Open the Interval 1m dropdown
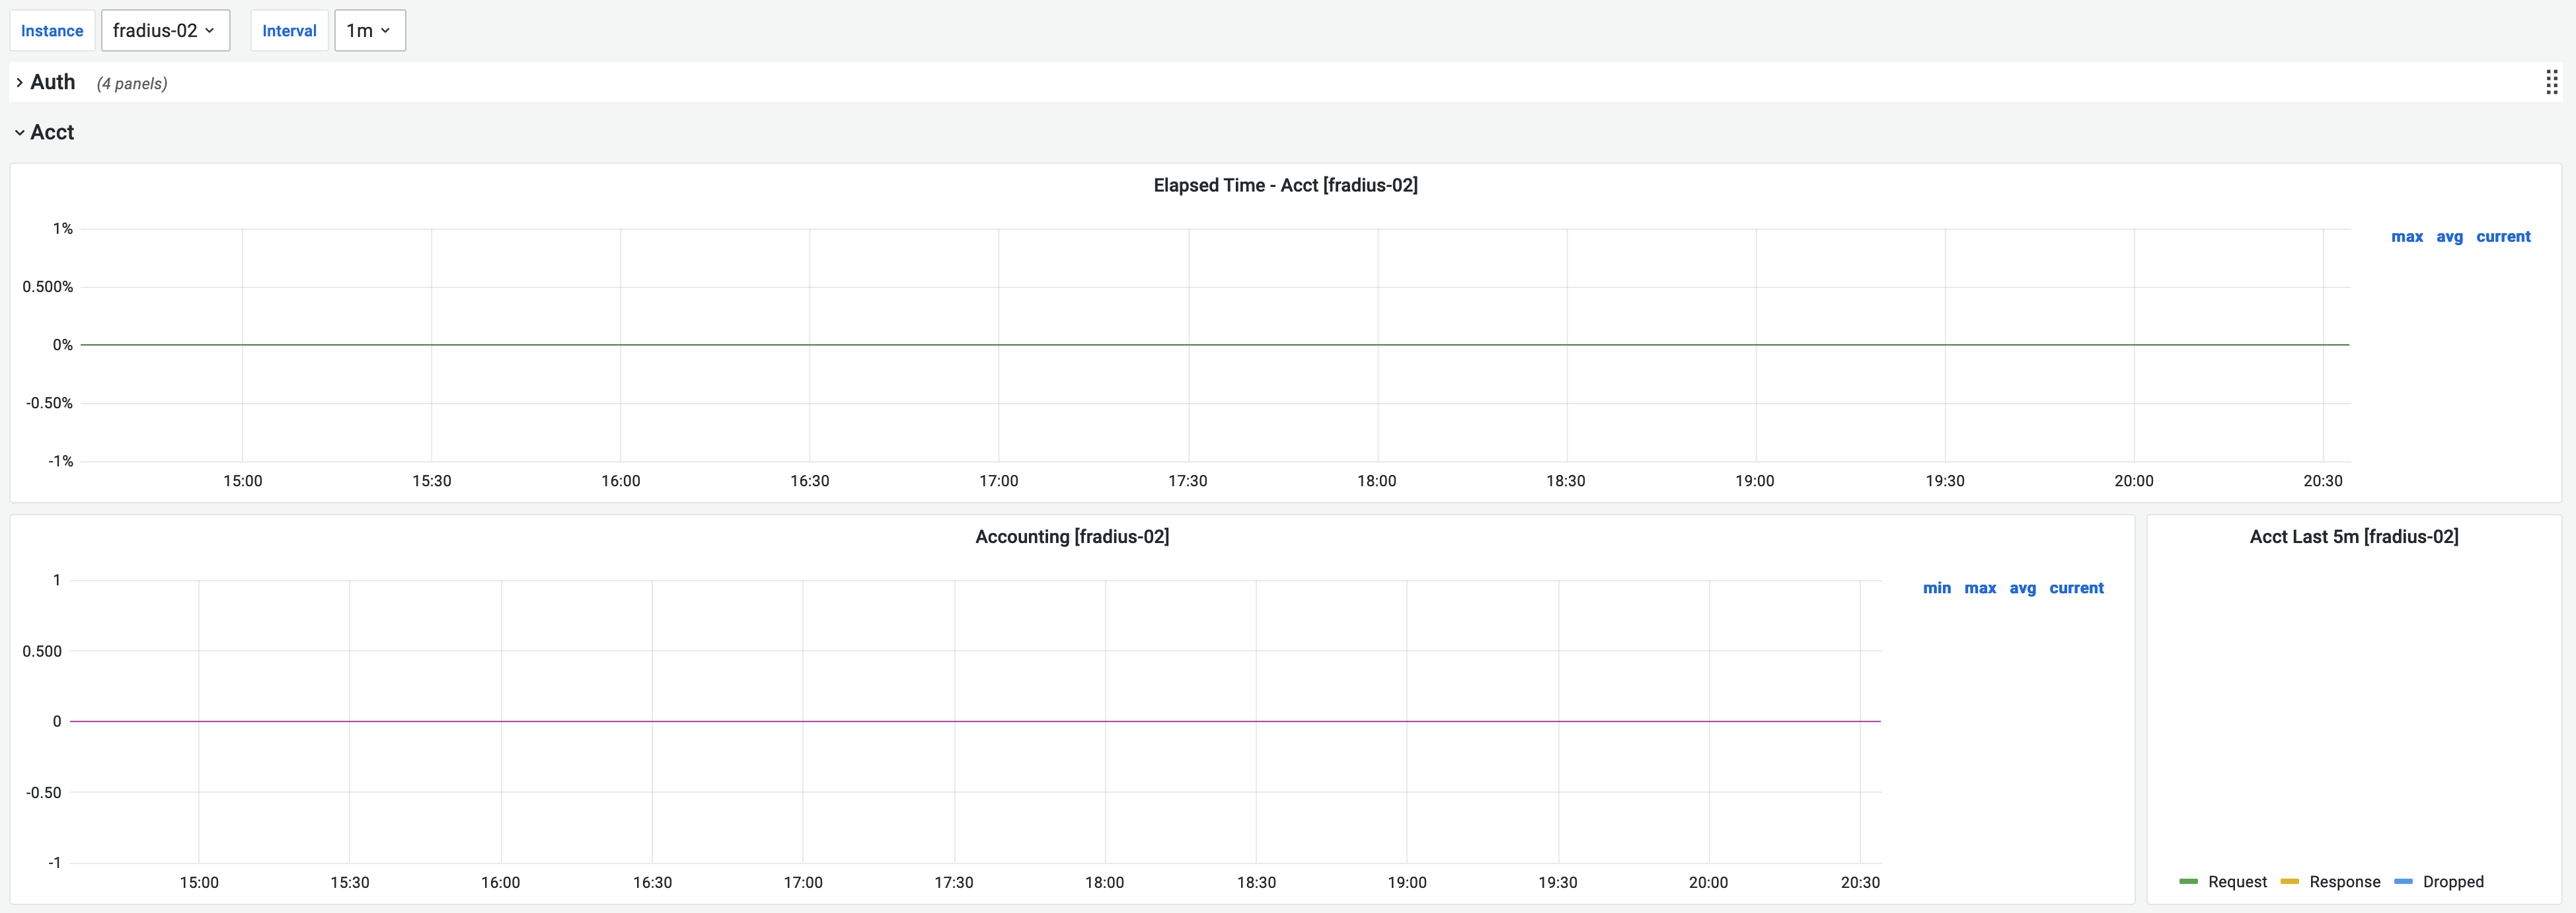 click(369, 31)
